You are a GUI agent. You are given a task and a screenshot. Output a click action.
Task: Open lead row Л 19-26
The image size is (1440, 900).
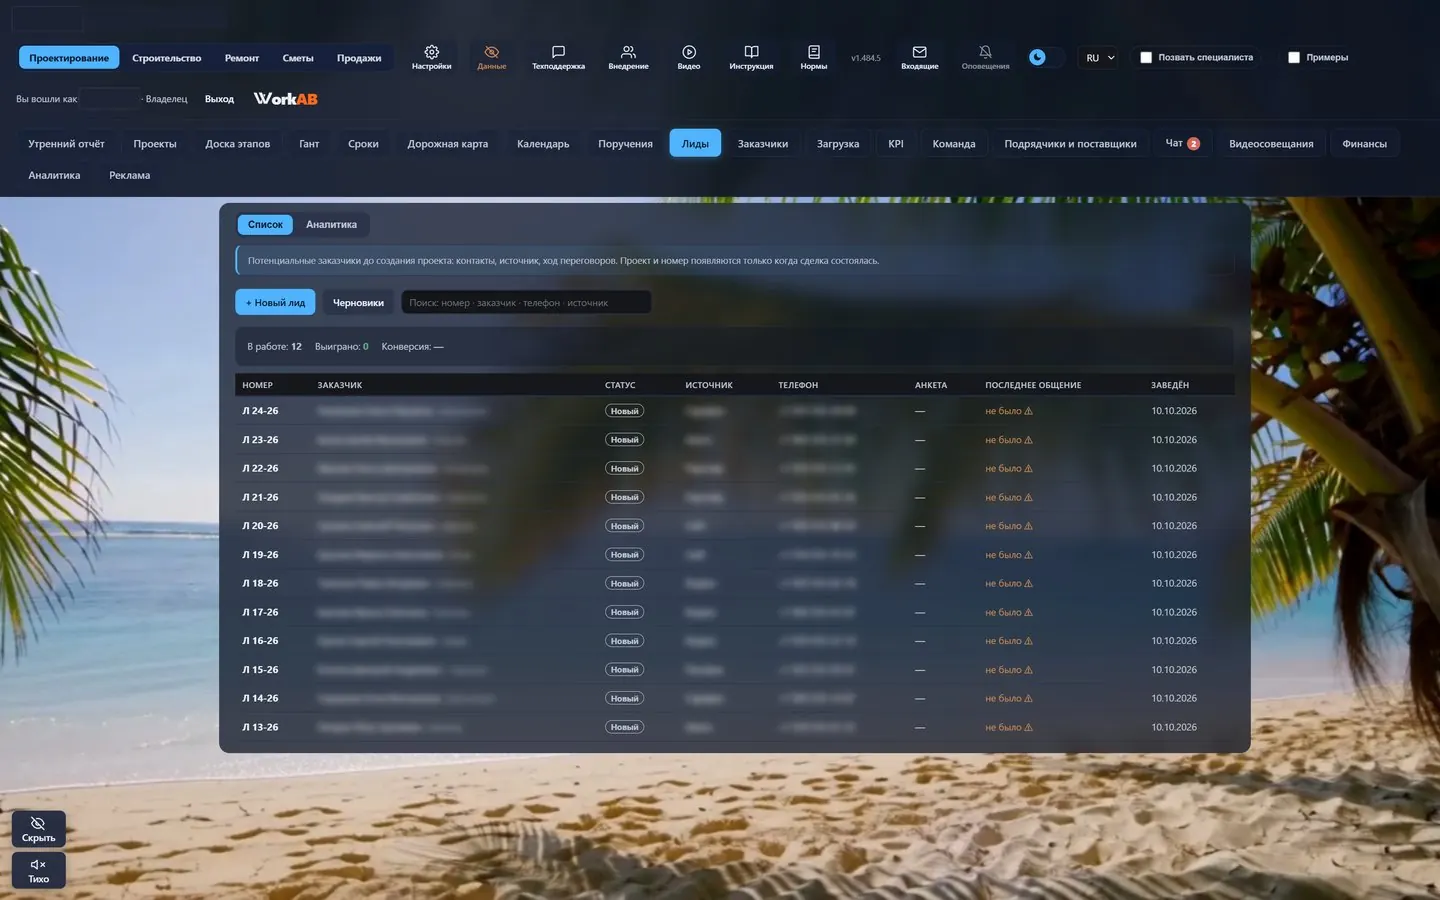(x=734, y=555)
